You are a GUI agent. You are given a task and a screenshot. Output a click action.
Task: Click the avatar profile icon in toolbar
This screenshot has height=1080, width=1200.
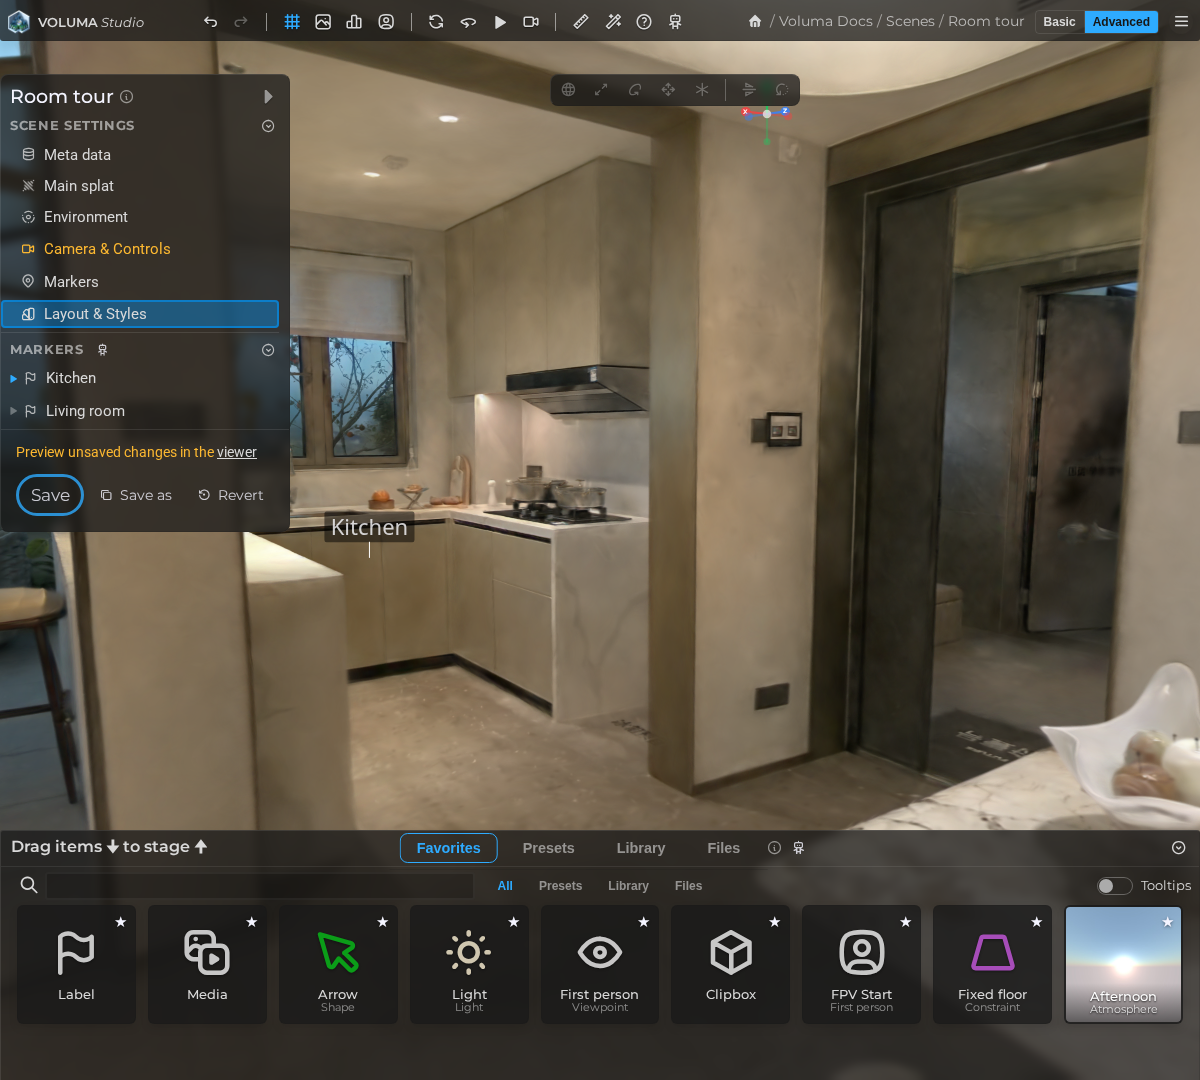(386, 21)
